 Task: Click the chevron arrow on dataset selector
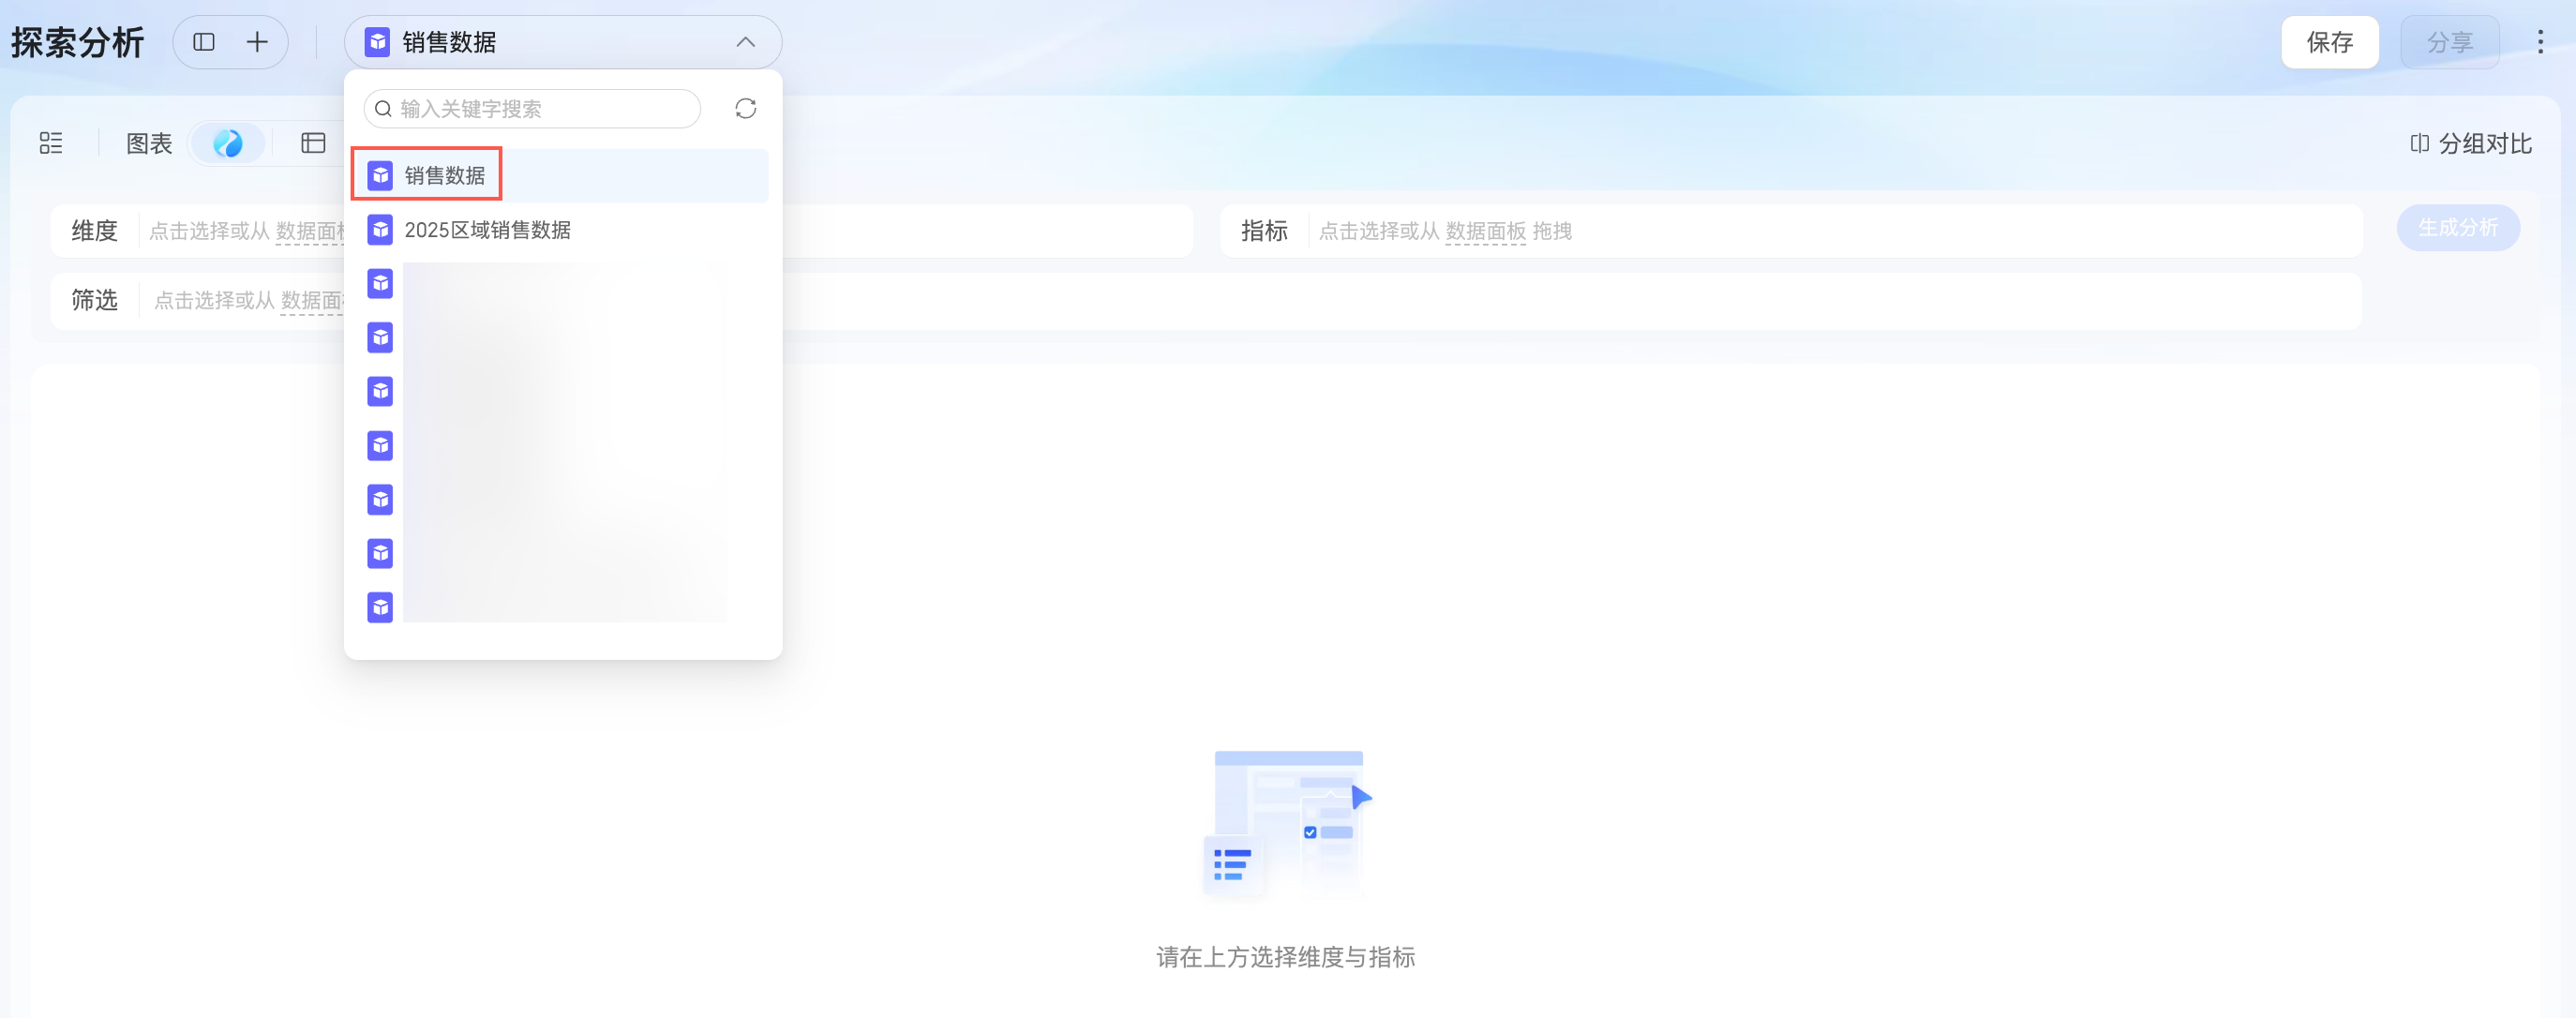[745, 42]
